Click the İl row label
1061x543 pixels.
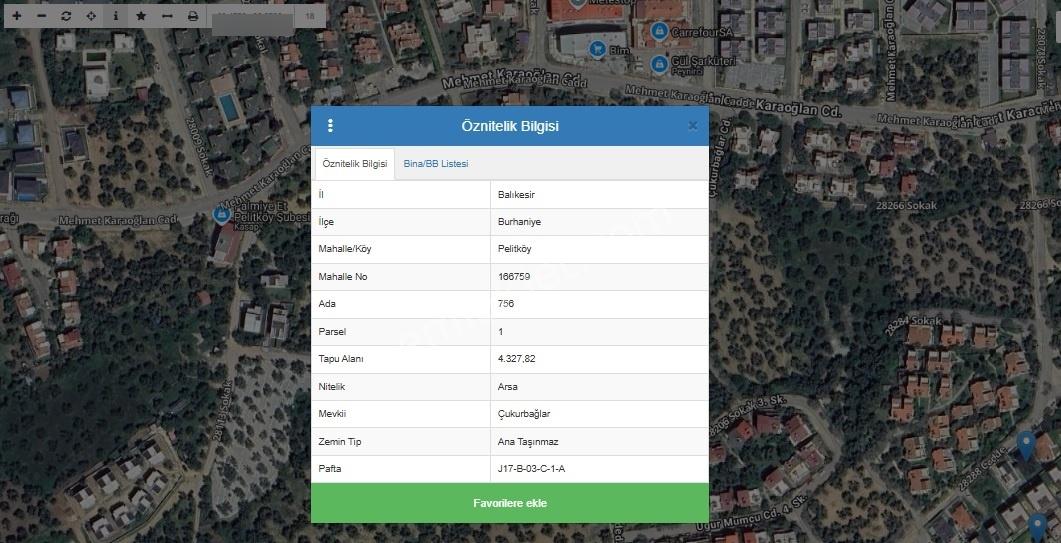(321, 194)
